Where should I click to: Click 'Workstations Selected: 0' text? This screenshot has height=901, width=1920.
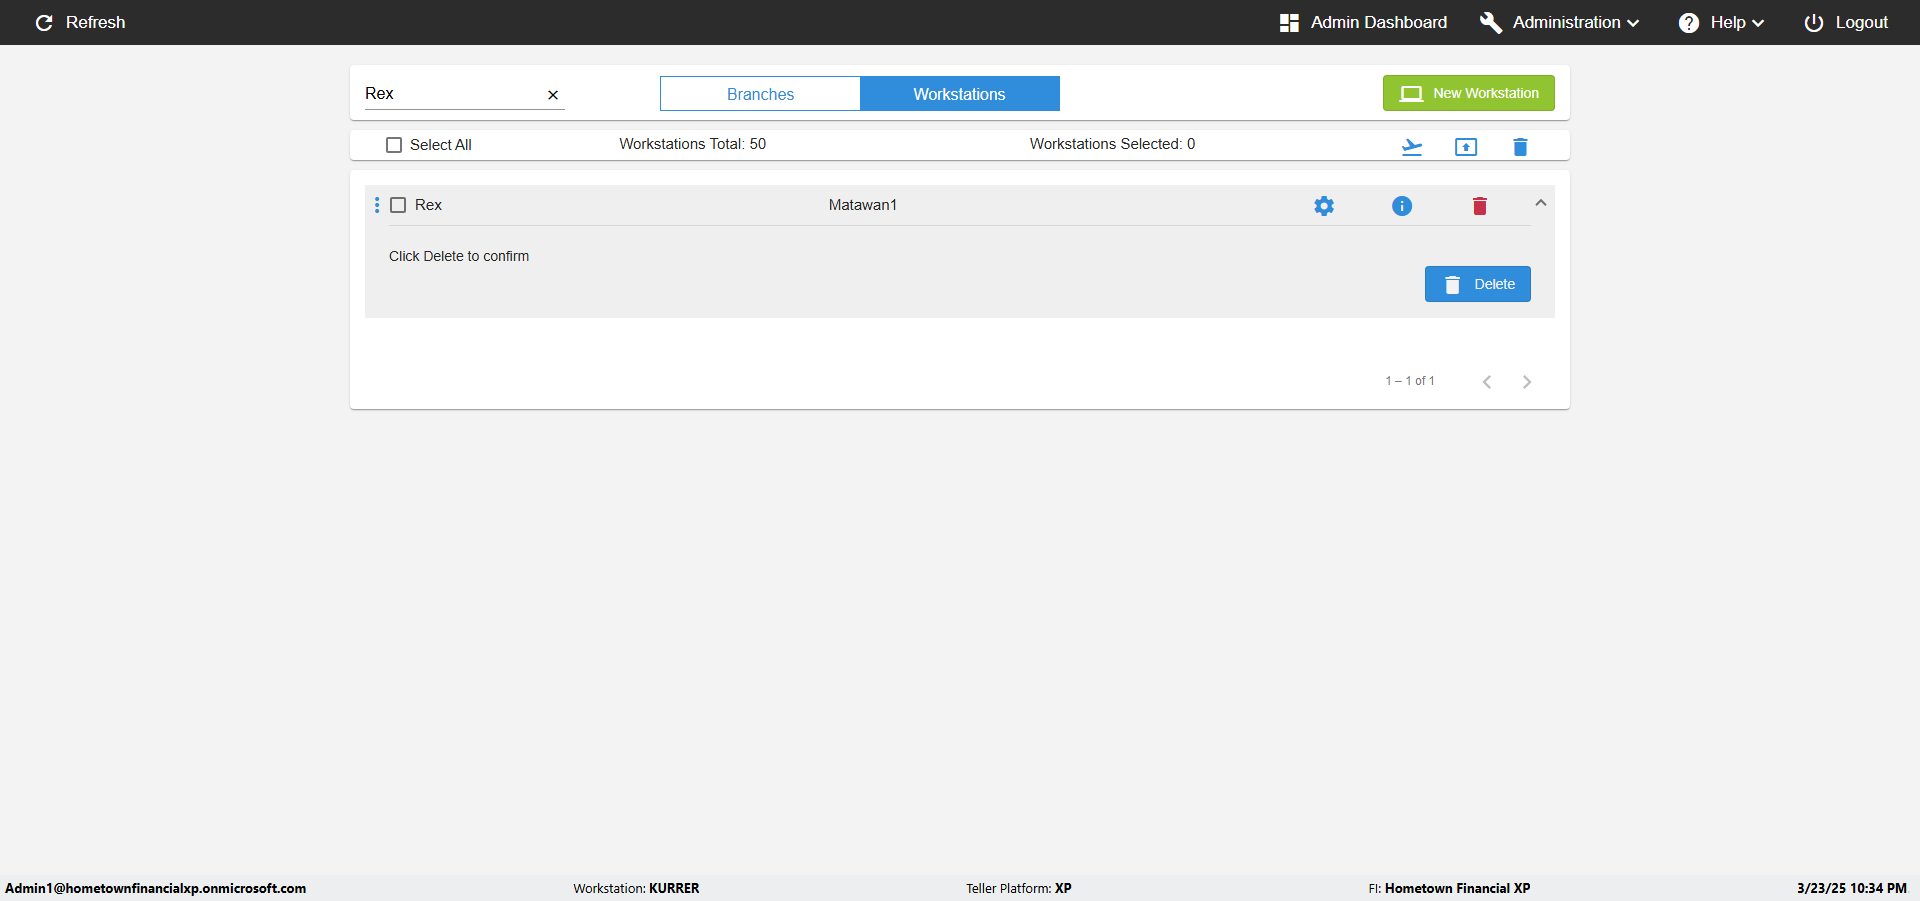point(1113,144)
